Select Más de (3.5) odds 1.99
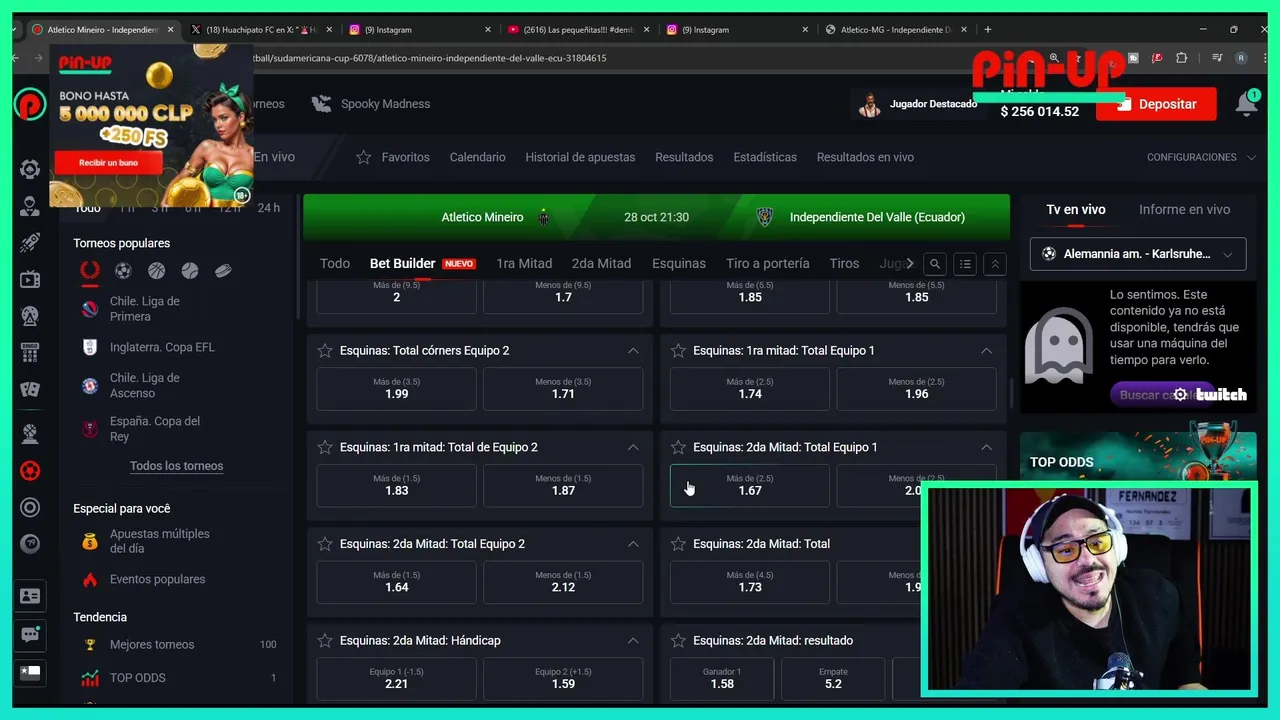The image size is (1280, 720). click(x=397, y=388)
